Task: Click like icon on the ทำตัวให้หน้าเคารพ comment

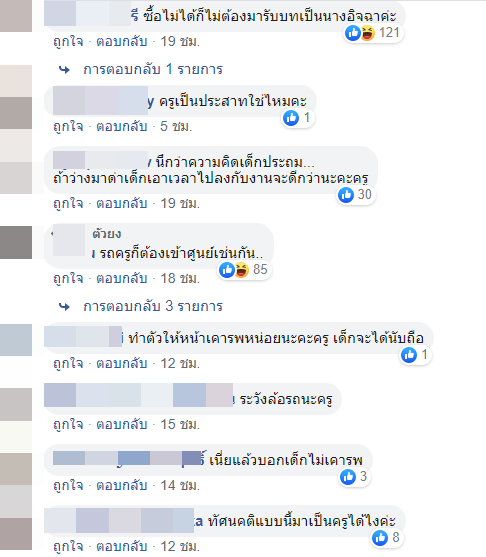Action: pos(409,355)
